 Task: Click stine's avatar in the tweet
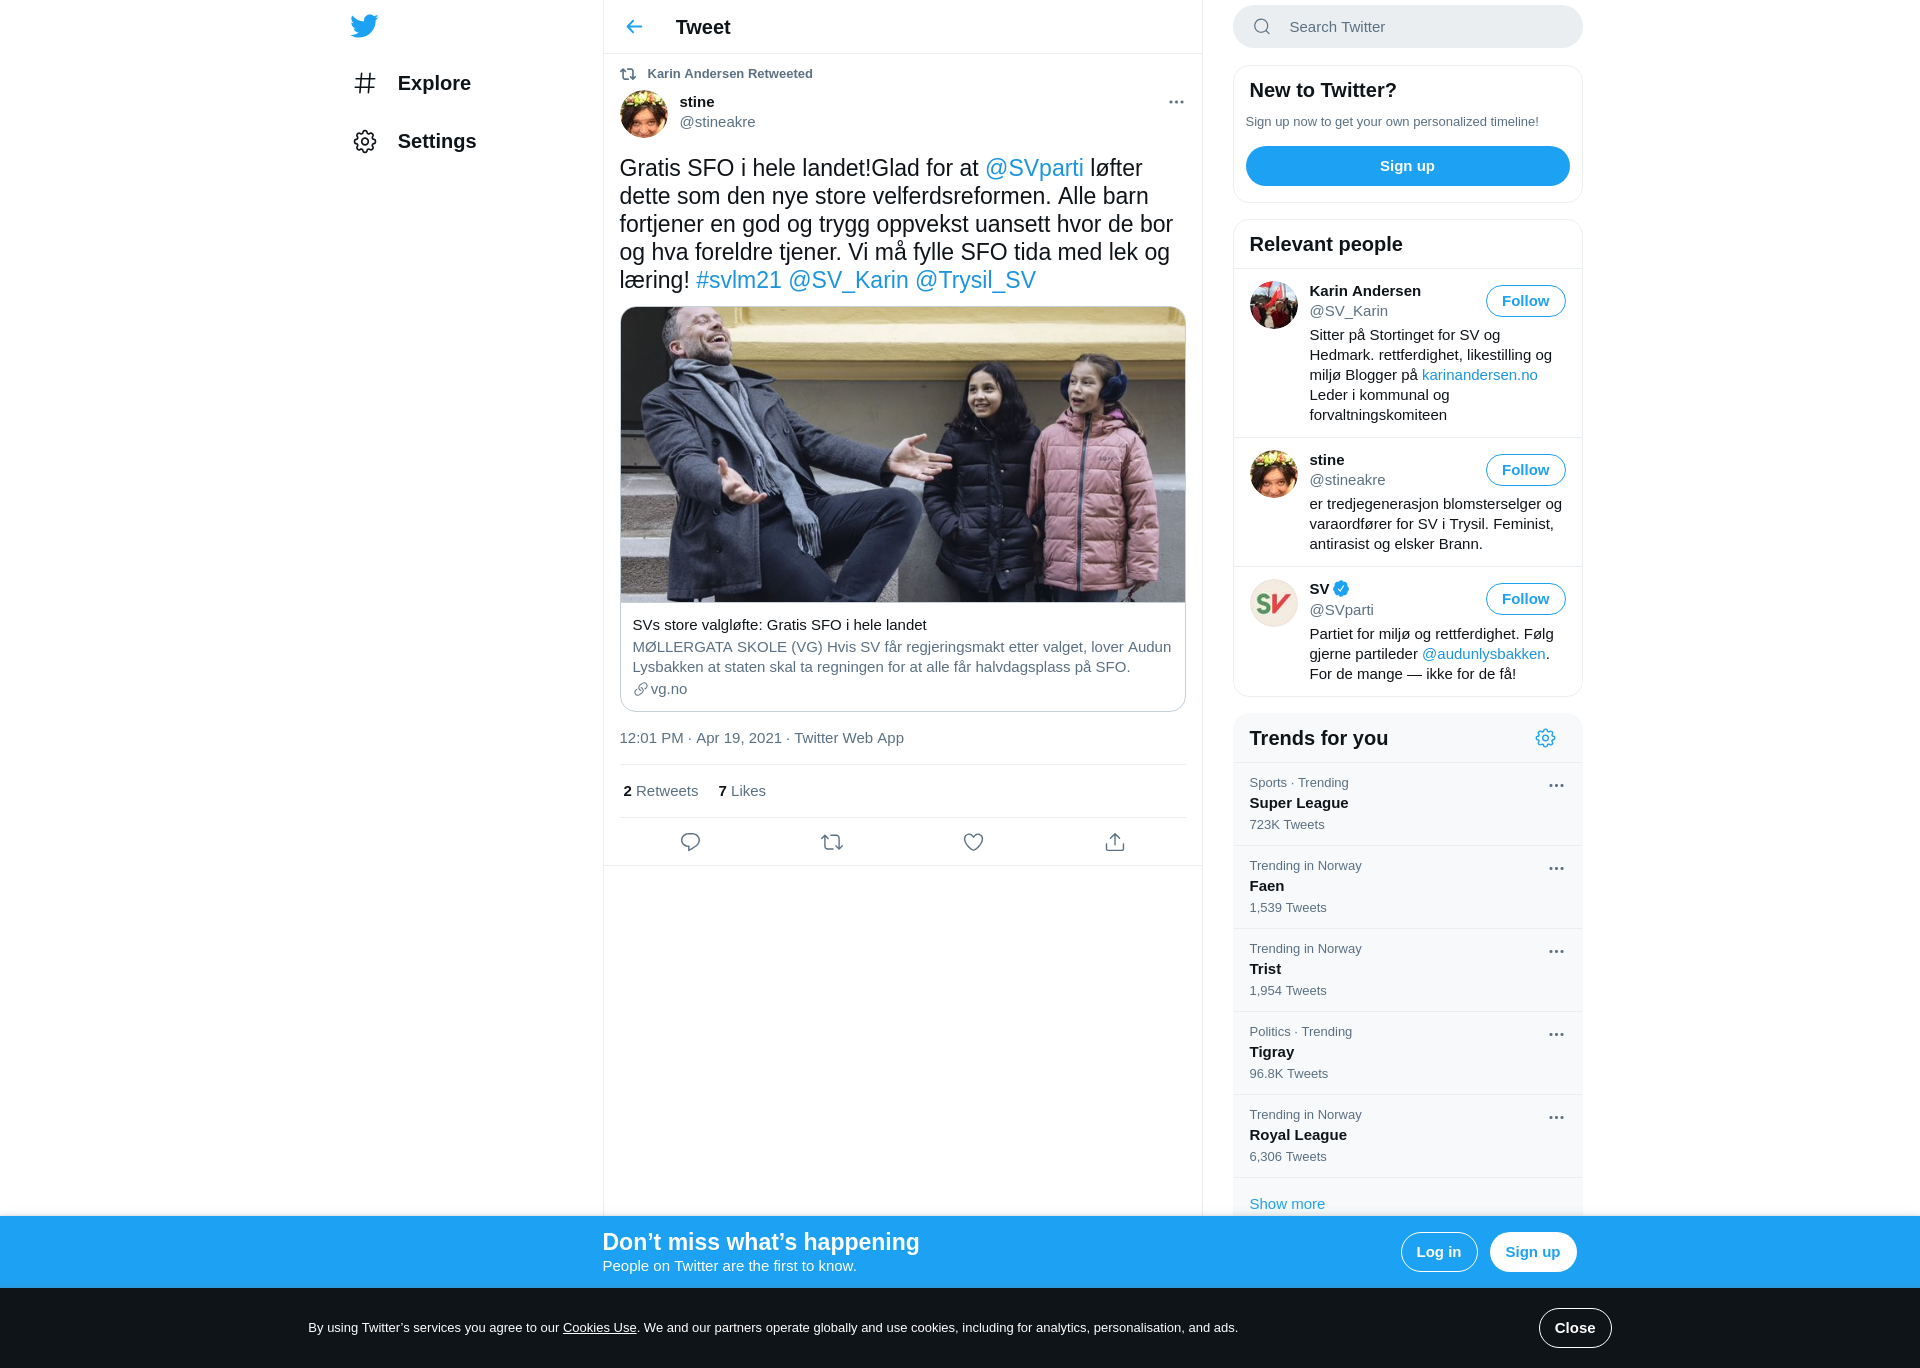click(644, 114)
